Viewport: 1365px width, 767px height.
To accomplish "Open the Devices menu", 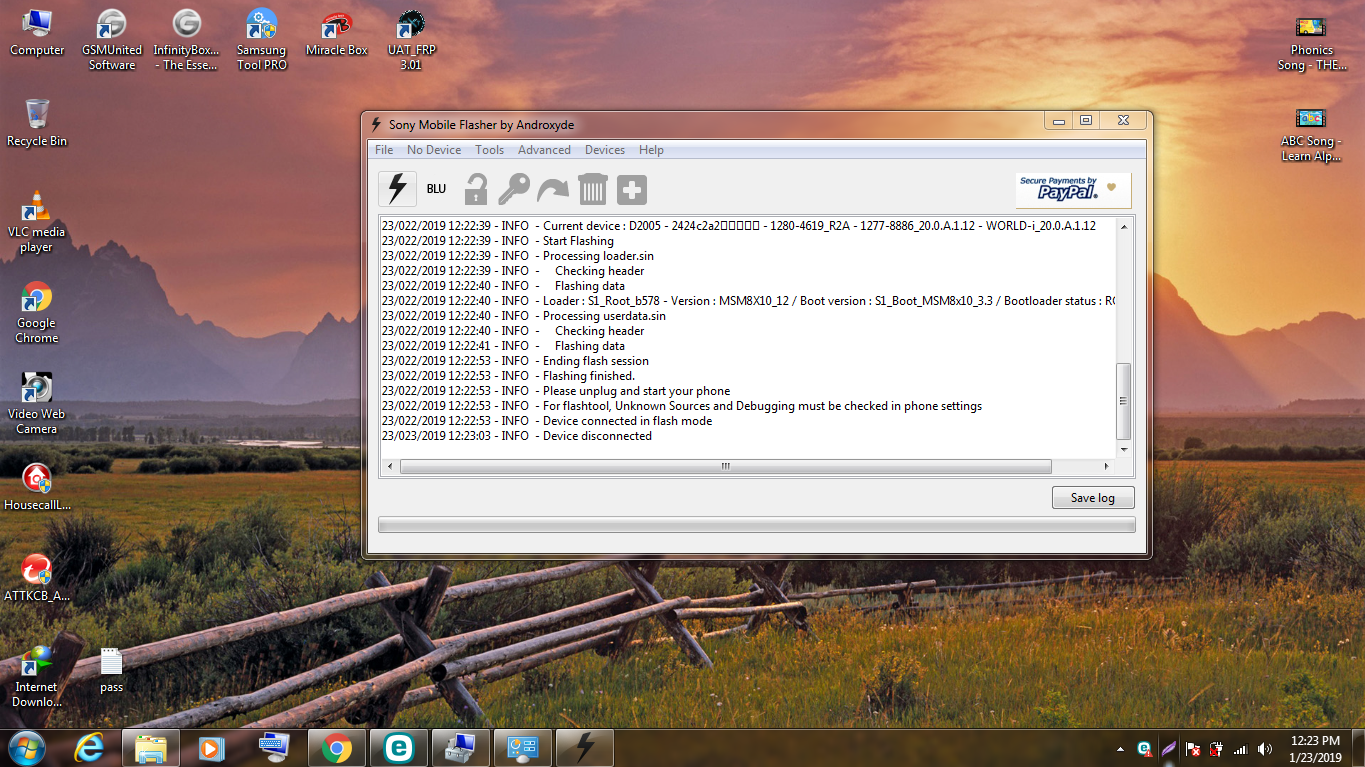I will (x=605, y=150).
